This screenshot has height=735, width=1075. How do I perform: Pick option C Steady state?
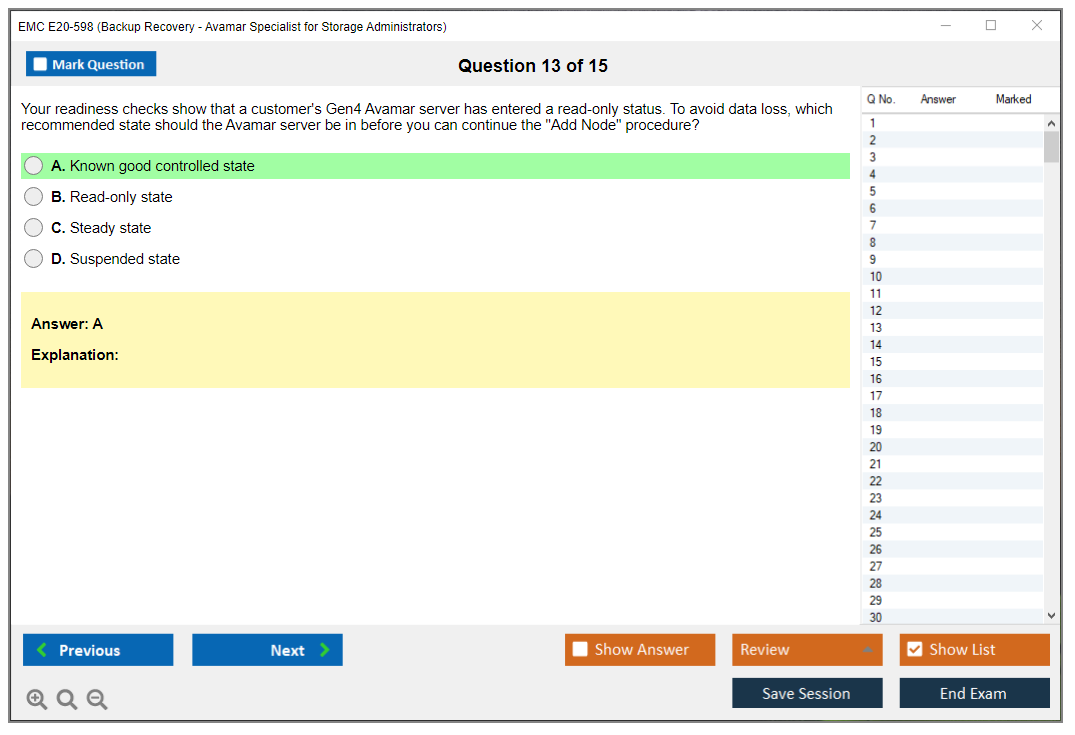tap(34, 228)
